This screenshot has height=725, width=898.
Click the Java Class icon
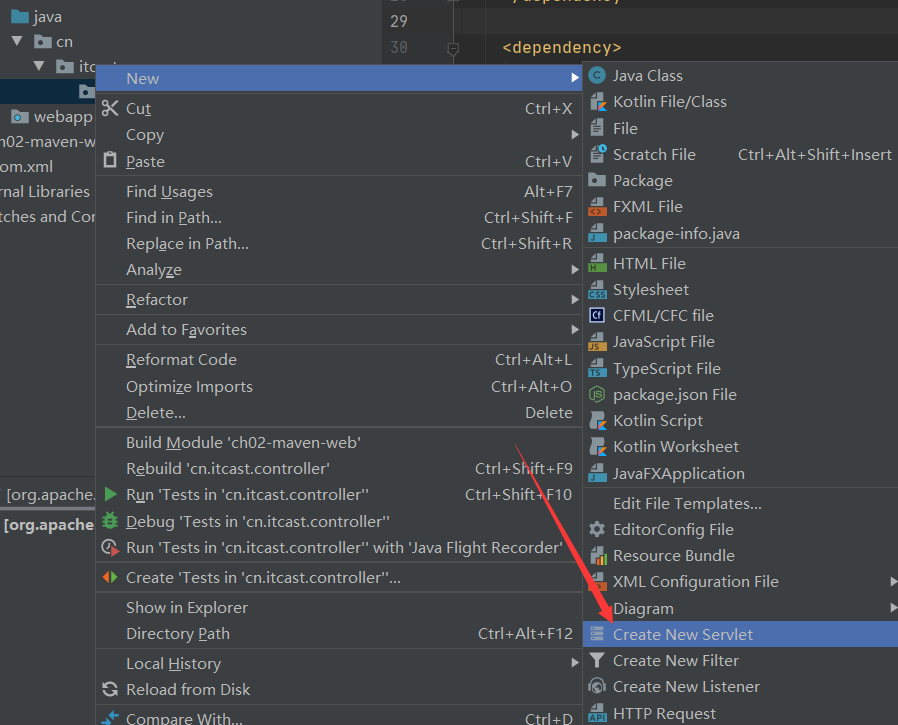[597, 76]
